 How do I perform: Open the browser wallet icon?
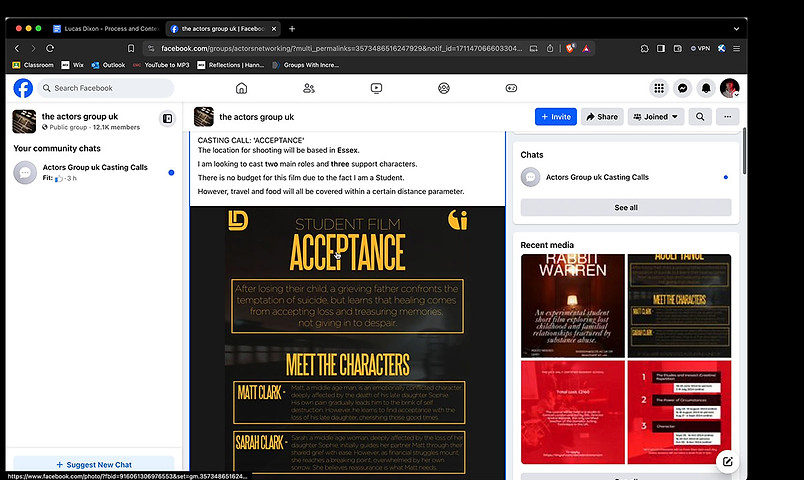click(x=677, y=48)
